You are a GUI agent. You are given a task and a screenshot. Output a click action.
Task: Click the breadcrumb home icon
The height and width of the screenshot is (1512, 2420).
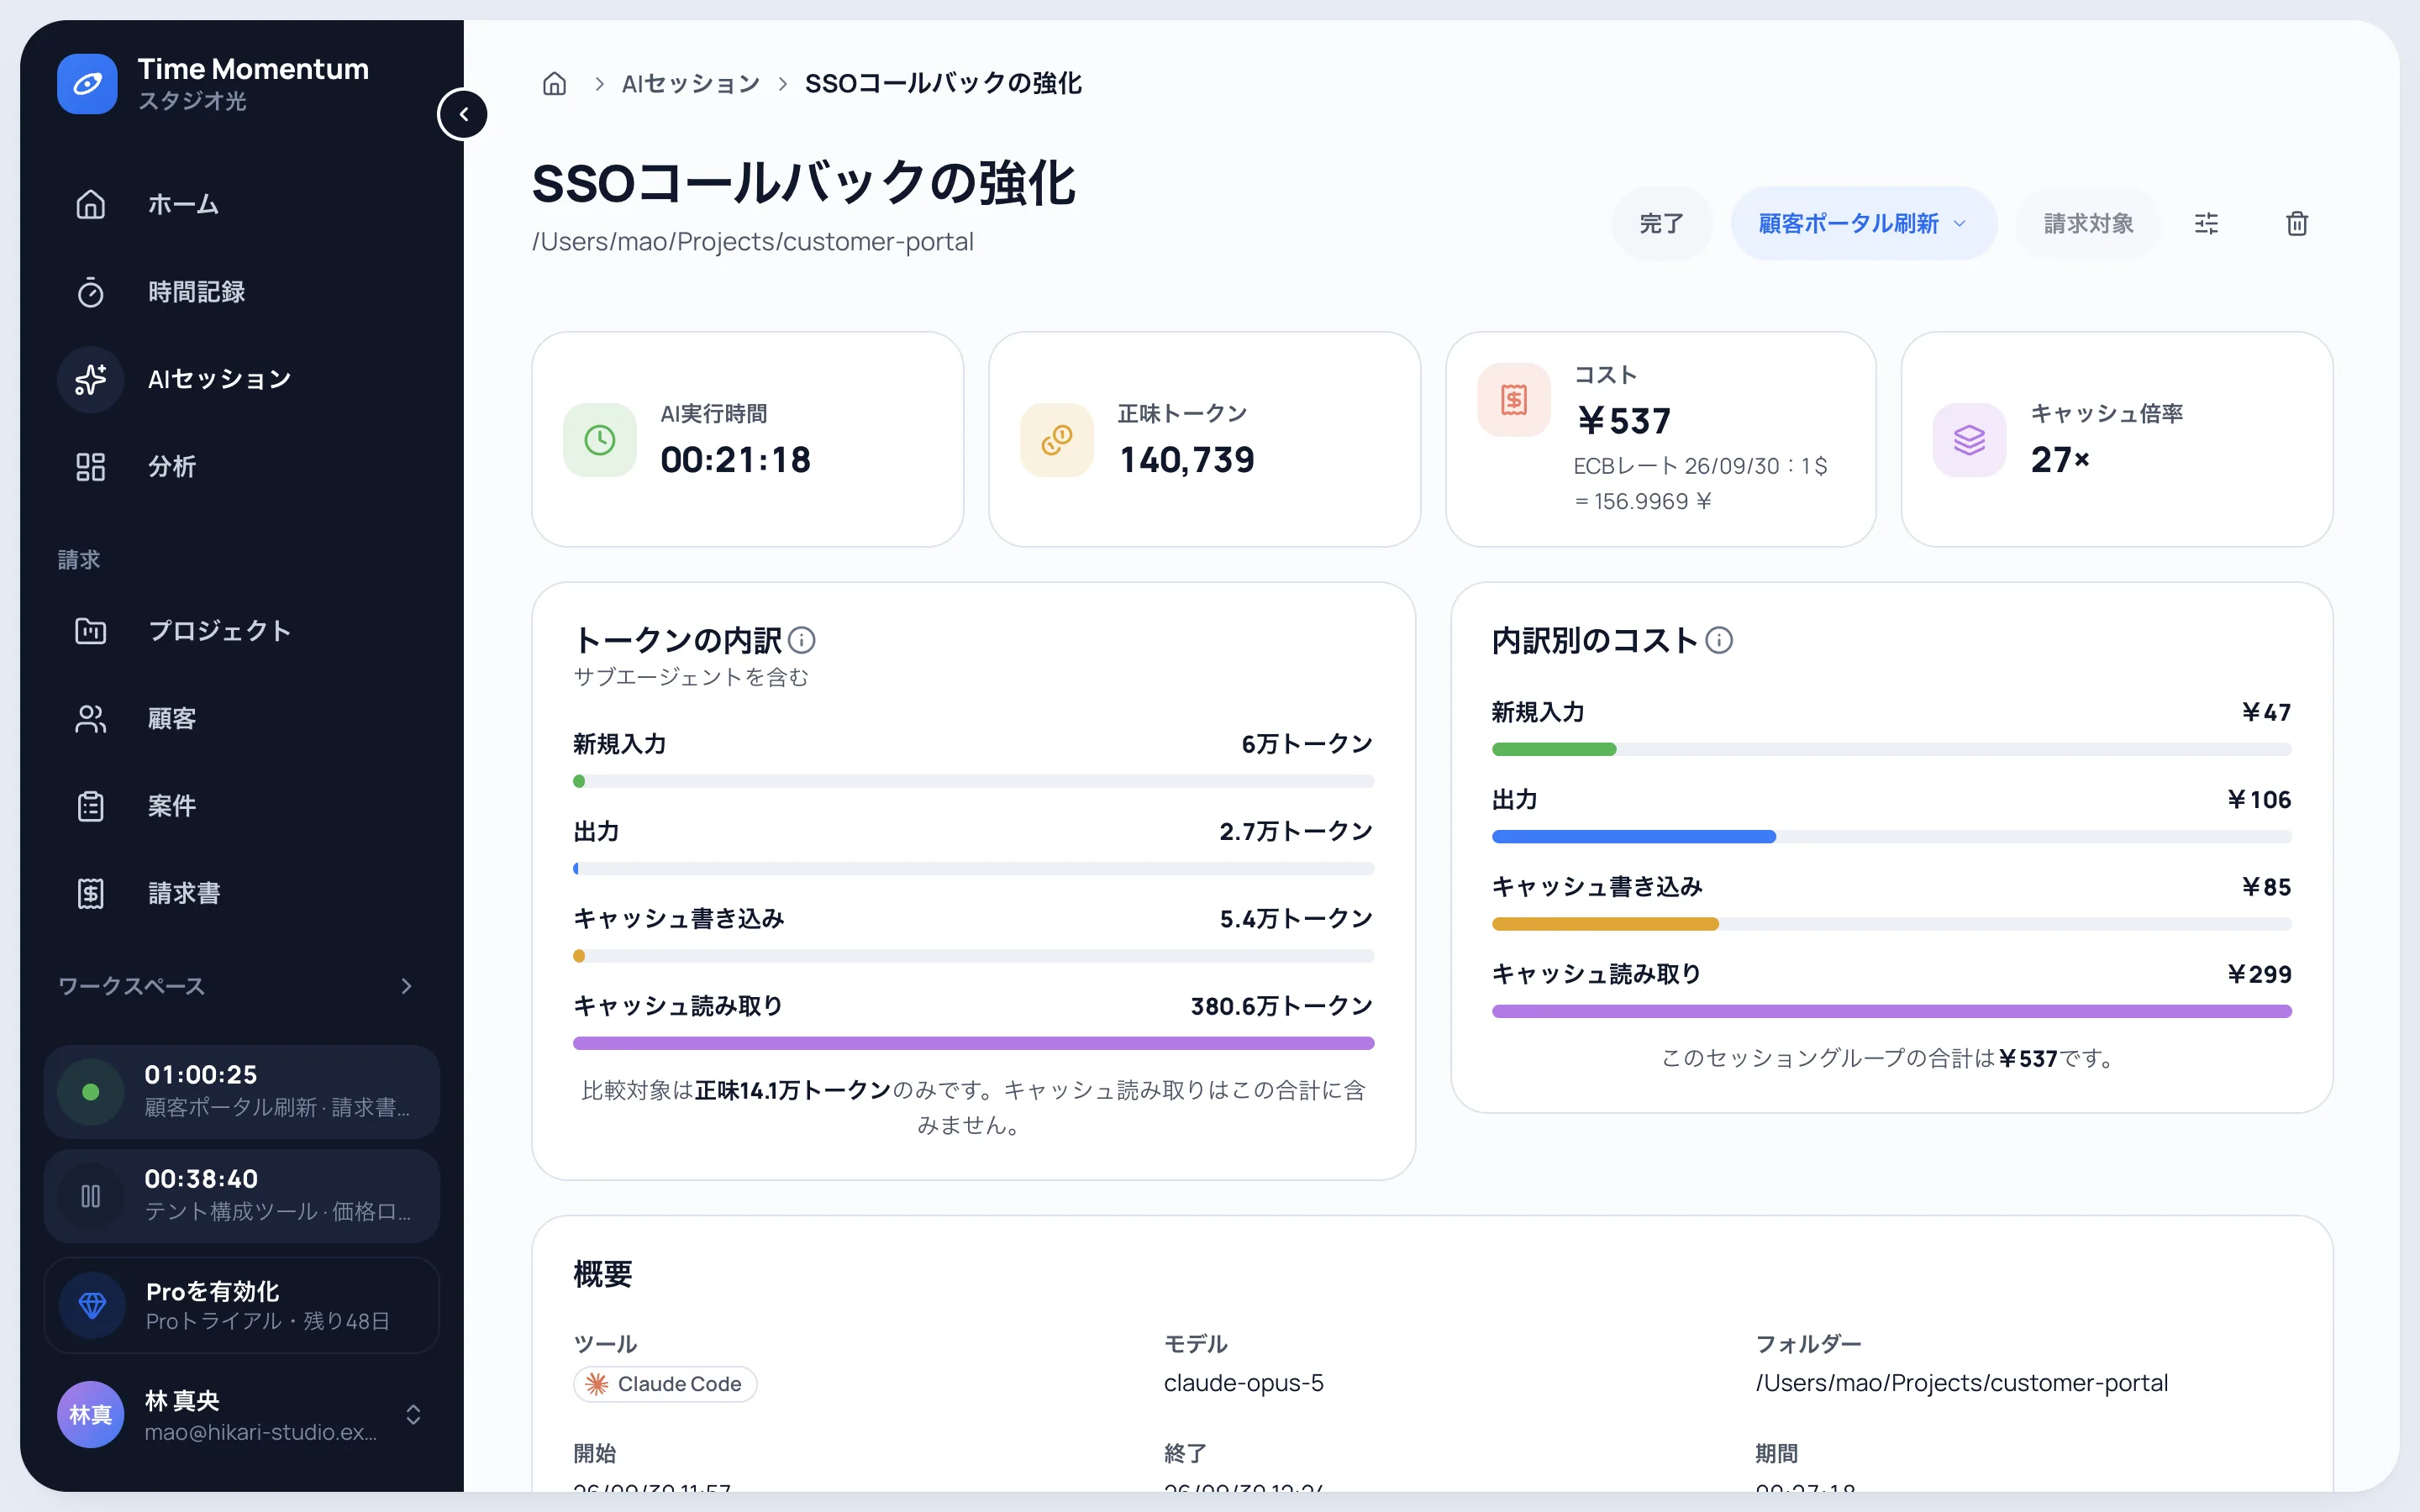(x=554, y=83)
